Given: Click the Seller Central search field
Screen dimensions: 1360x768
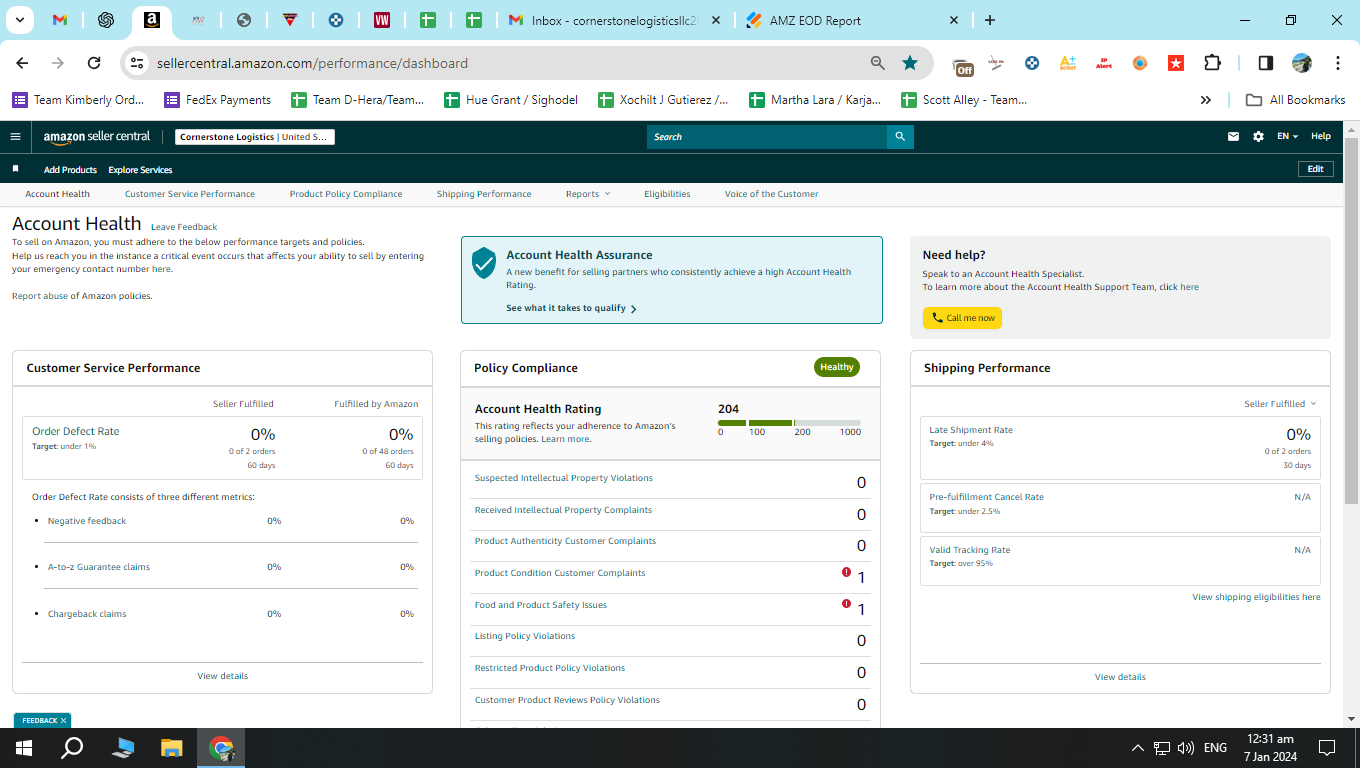Looking at the screenshot, I should 767,137.
